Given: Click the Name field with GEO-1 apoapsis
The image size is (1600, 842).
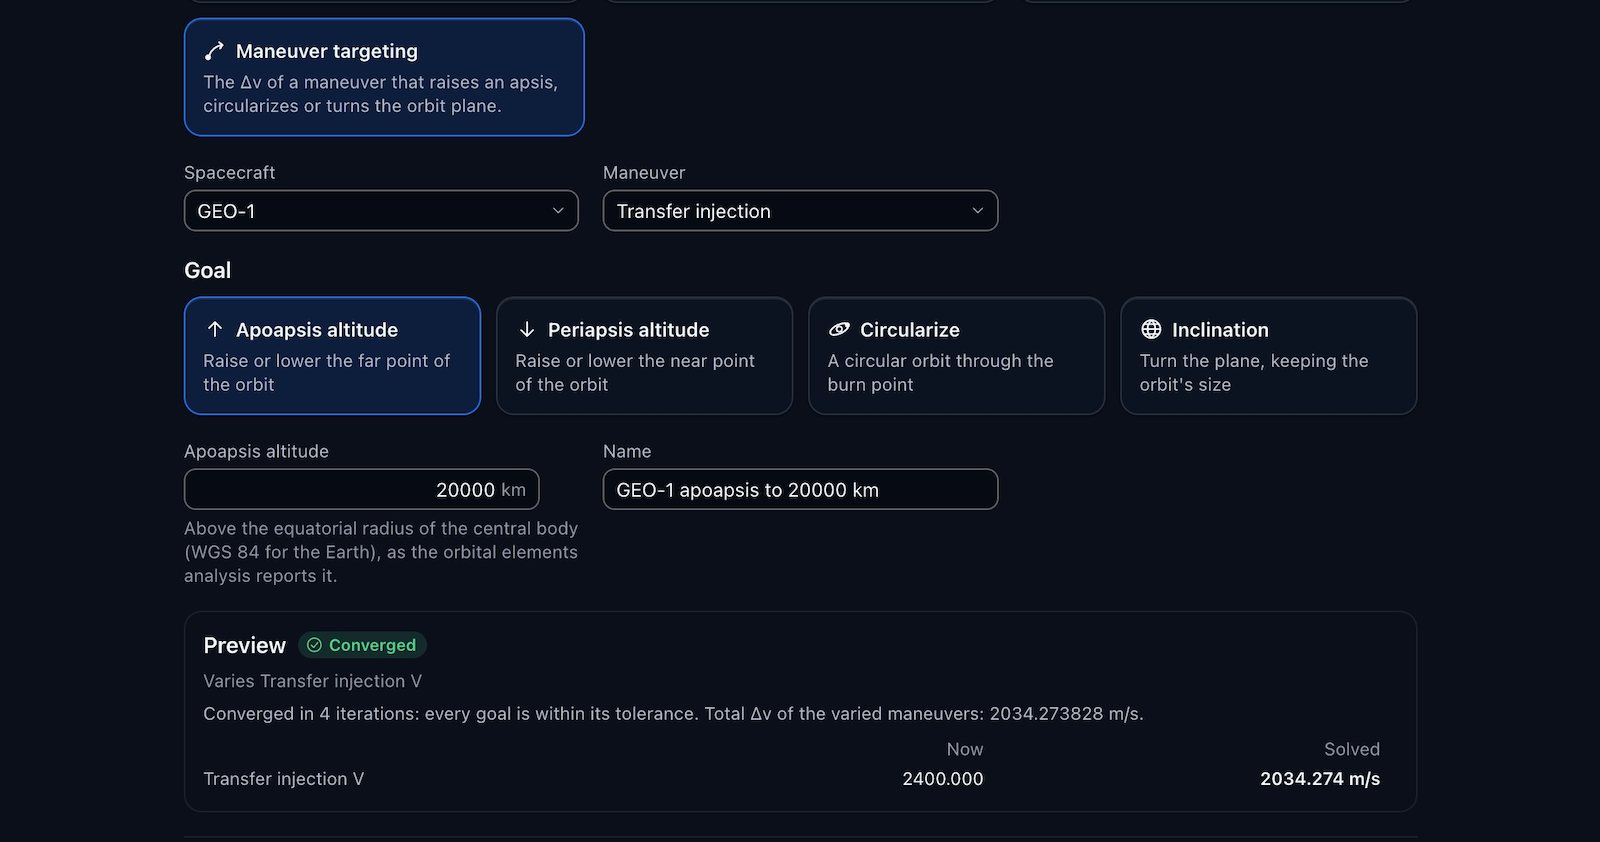Looking at the screenshot, I should click(800, 489).
